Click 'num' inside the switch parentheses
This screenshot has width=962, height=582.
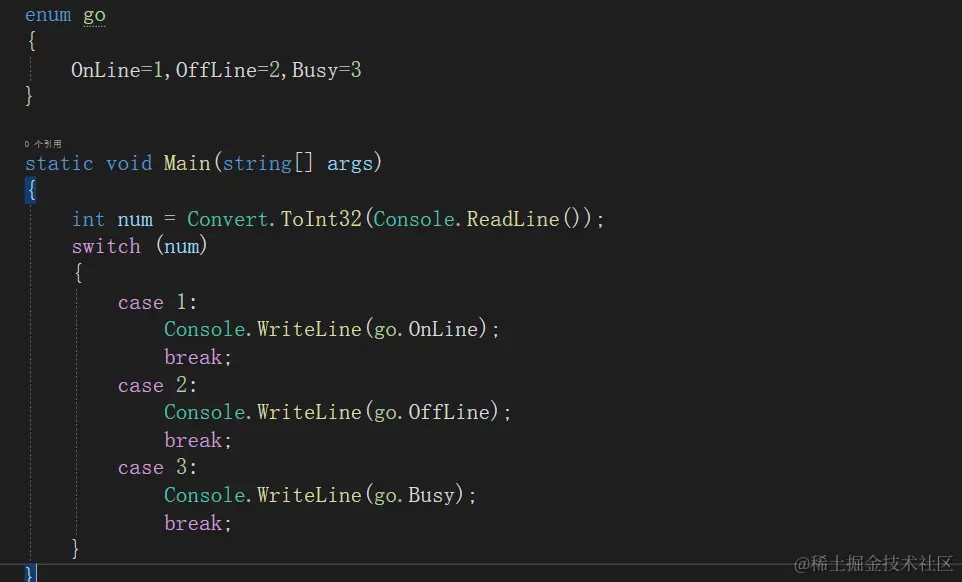pos(182,247)
